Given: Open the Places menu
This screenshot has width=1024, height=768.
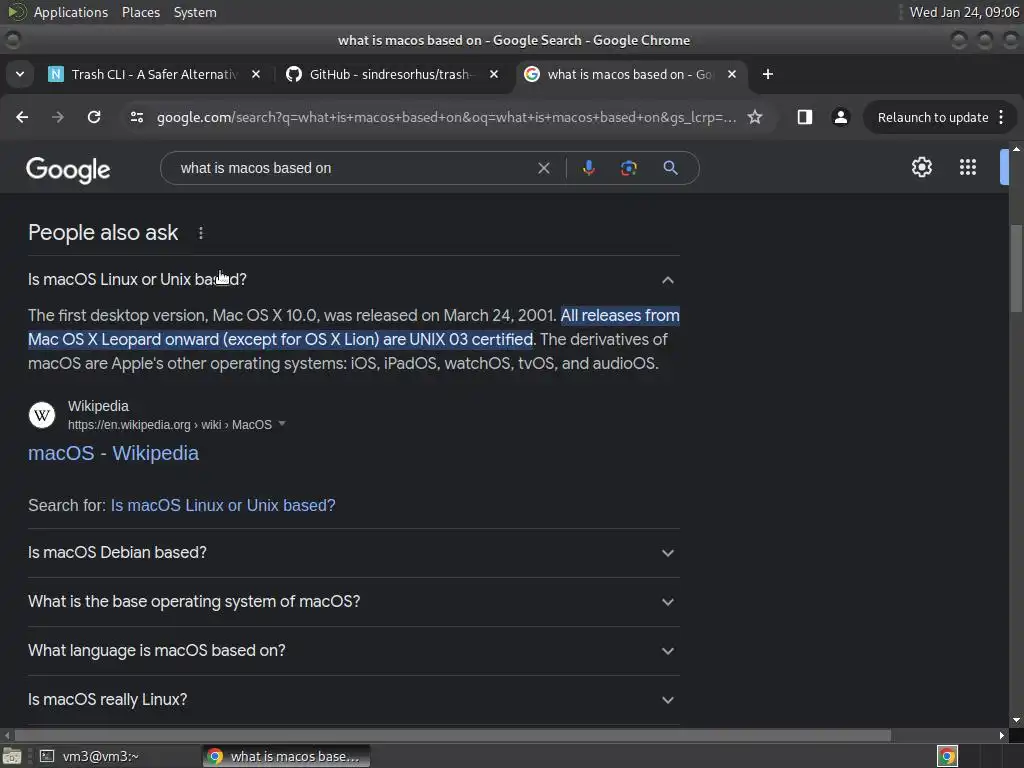Looking at the screenshot, I should click(141, 12).
